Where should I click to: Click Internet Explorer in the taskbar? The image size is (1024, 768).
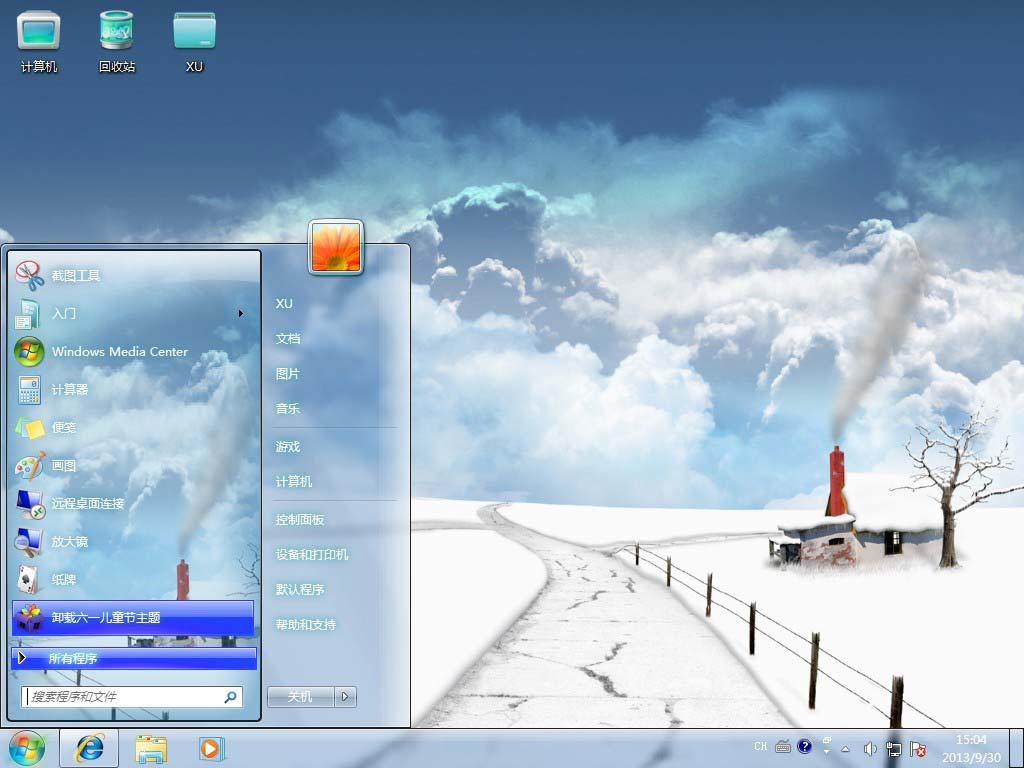[89, 748]
